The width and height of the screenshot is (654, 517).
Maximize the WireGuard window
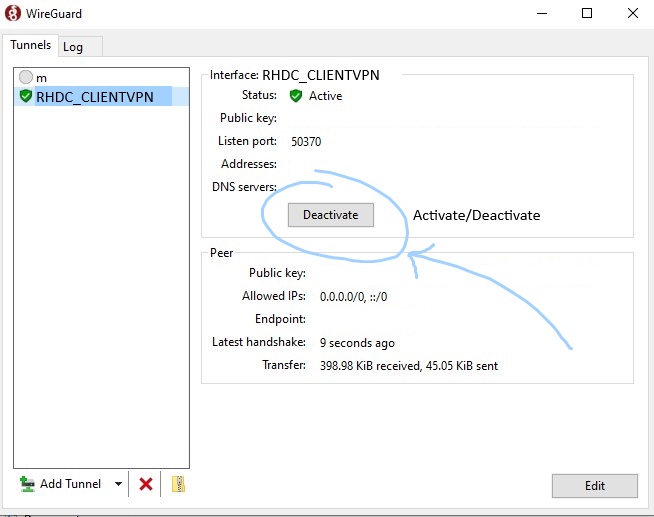[587, 13]
